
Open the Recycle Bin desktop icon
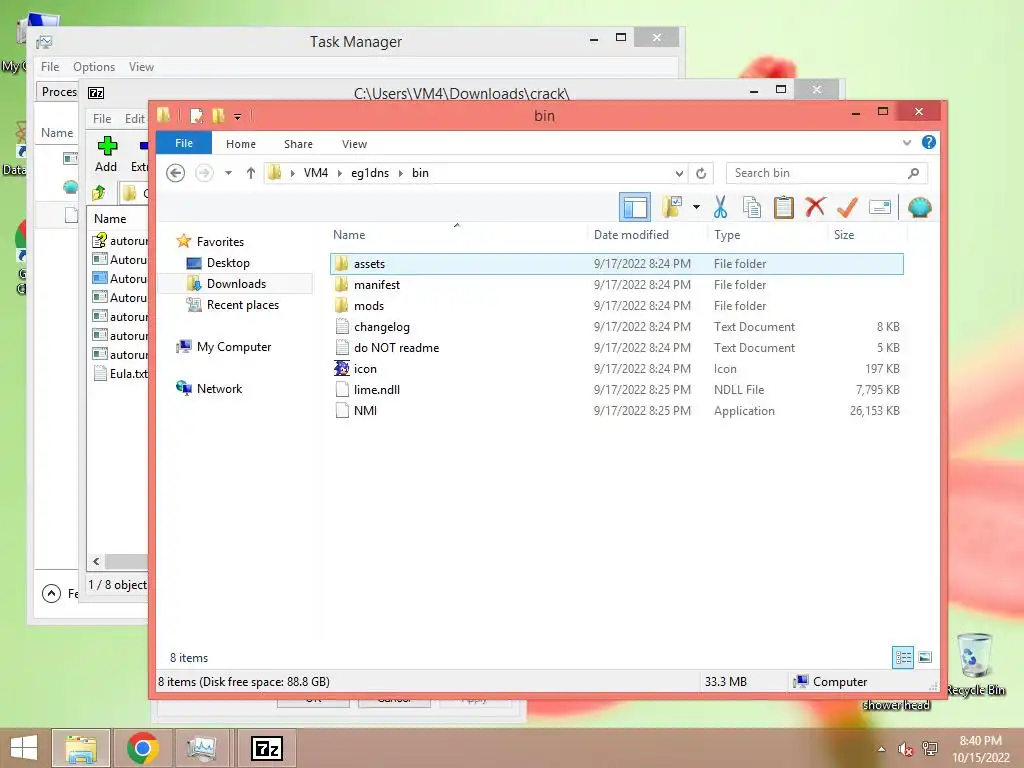point(975,664)
